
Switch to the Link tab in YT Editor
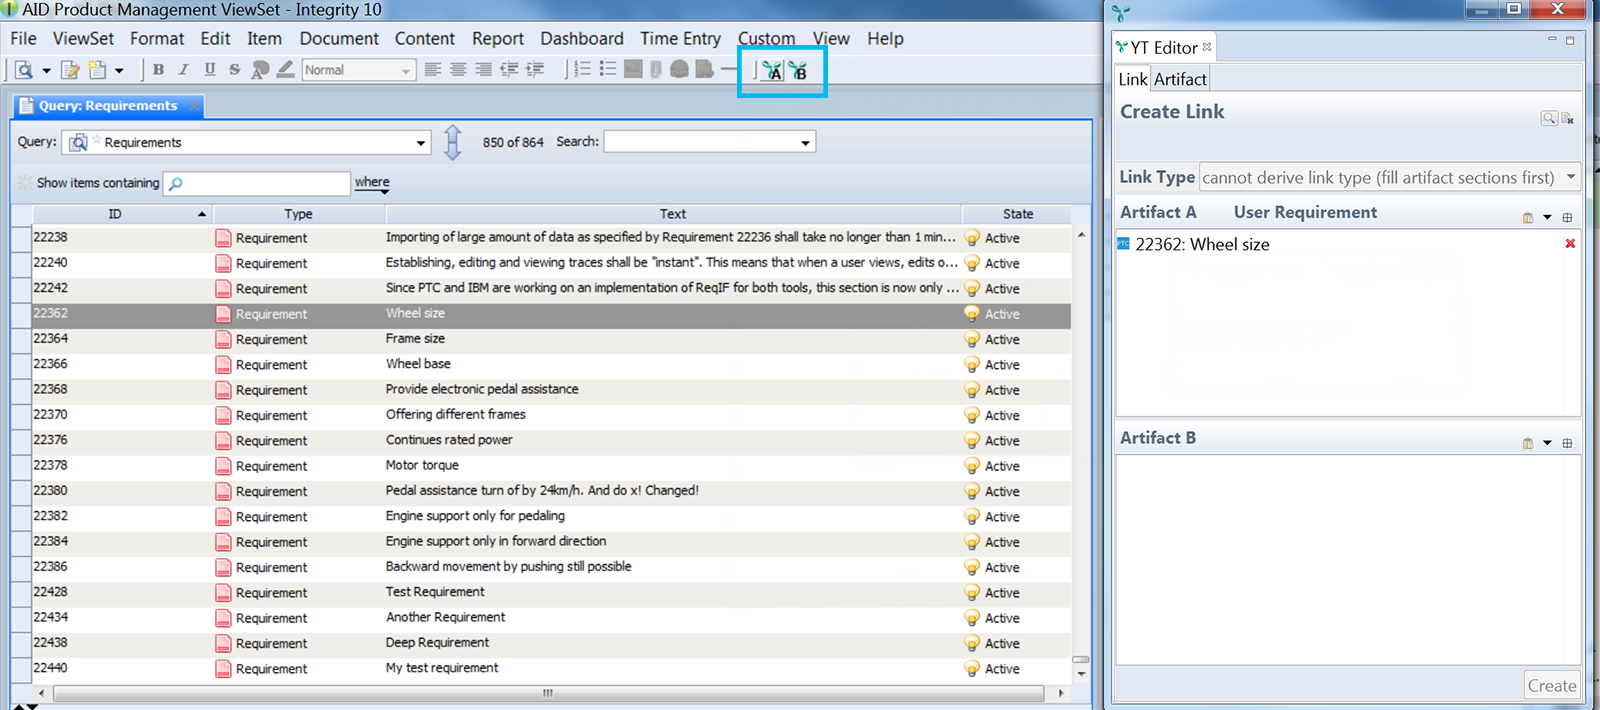pos(1133,79)
